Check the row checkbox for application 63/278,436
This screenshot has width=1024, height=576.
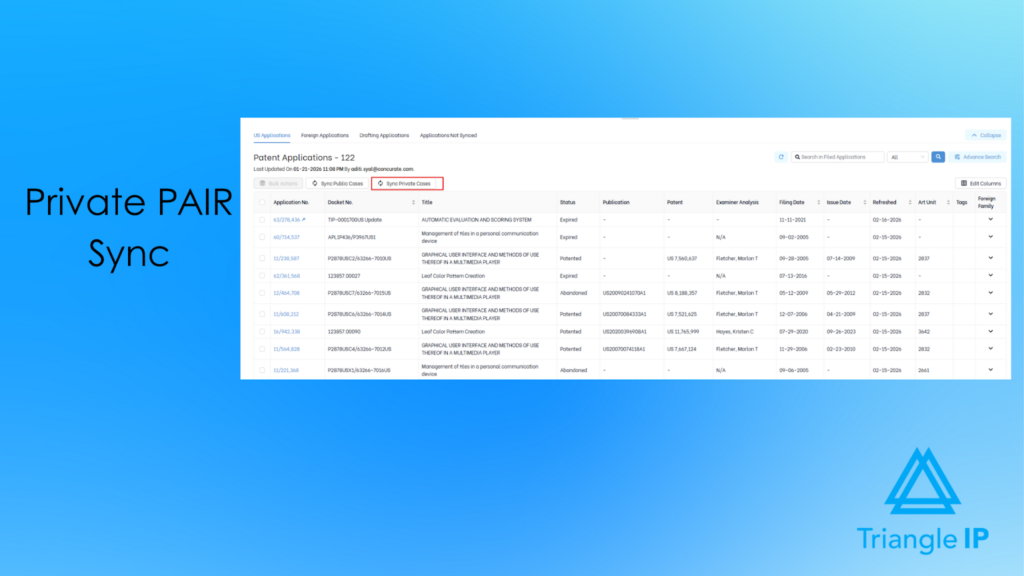pyautogui.click(x=262, y=219)
